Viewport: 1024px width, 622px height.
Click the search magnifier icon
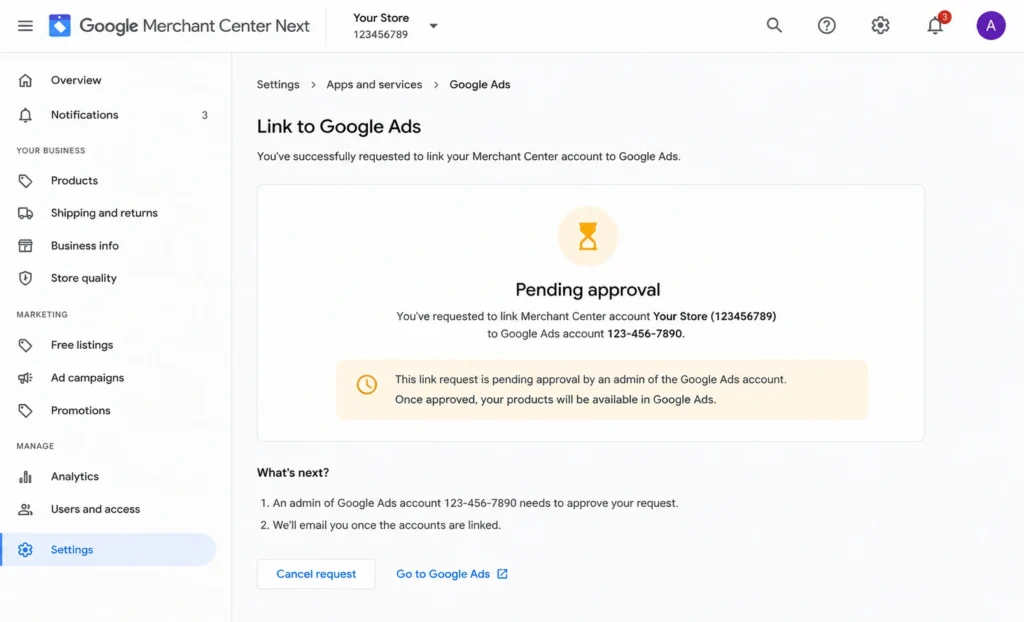coord(774,25)
